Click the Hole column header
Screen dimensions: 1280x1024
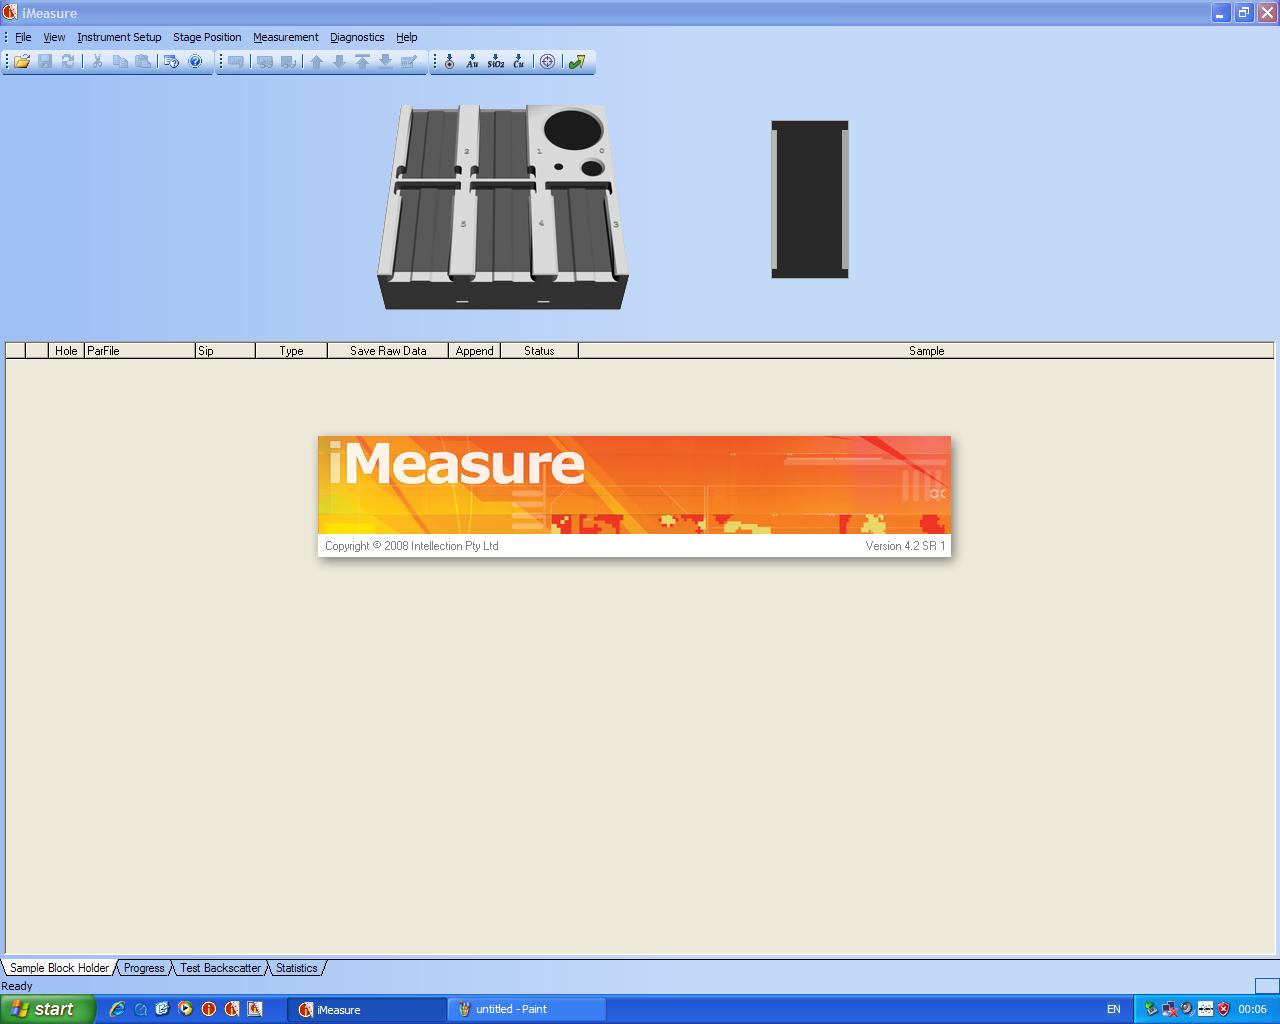pos(66,351)
